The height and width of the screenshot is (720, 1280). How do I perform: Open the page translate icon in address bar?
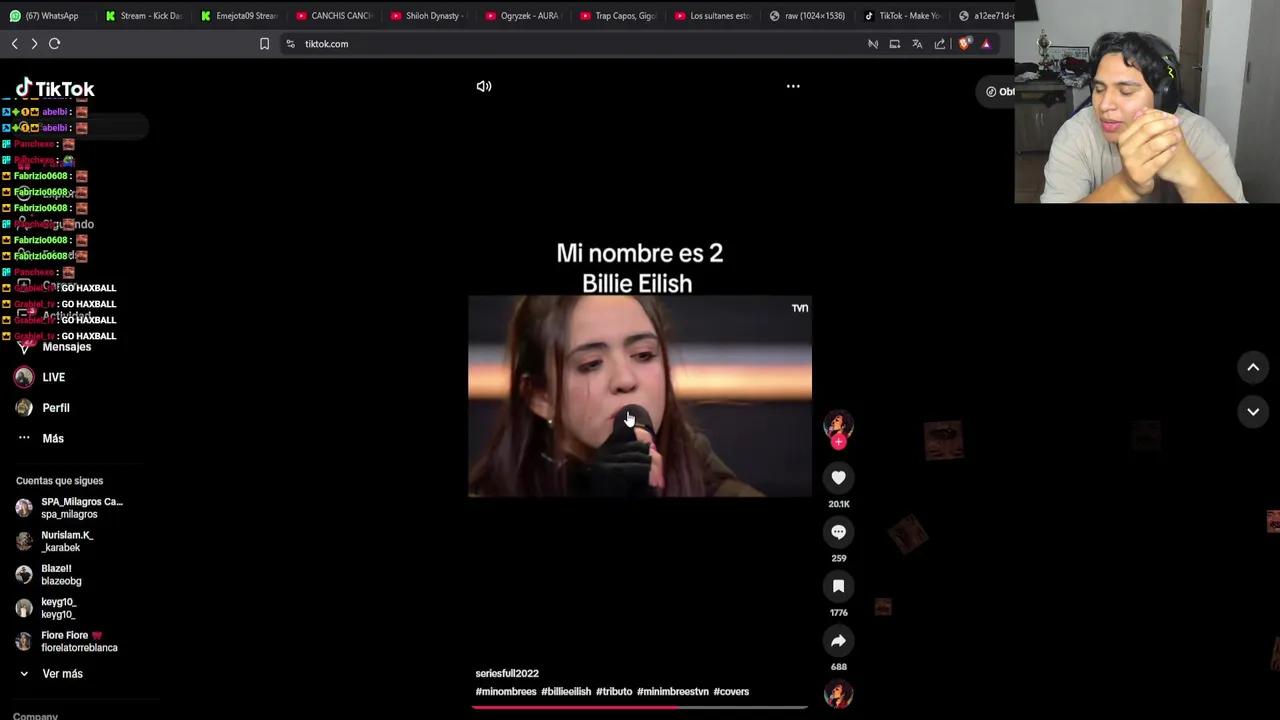917,44
